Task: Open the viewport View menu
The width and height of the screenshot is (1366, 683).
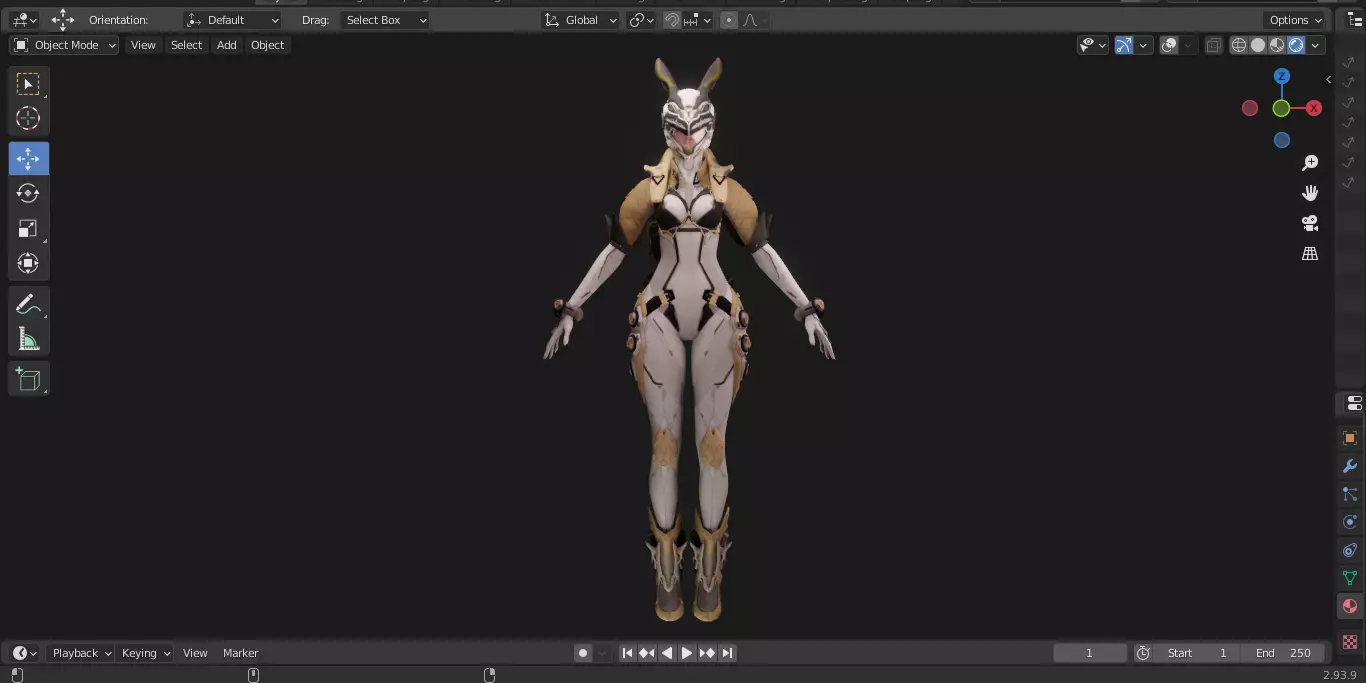Action: pyautogui.click(x=143, y=45)
